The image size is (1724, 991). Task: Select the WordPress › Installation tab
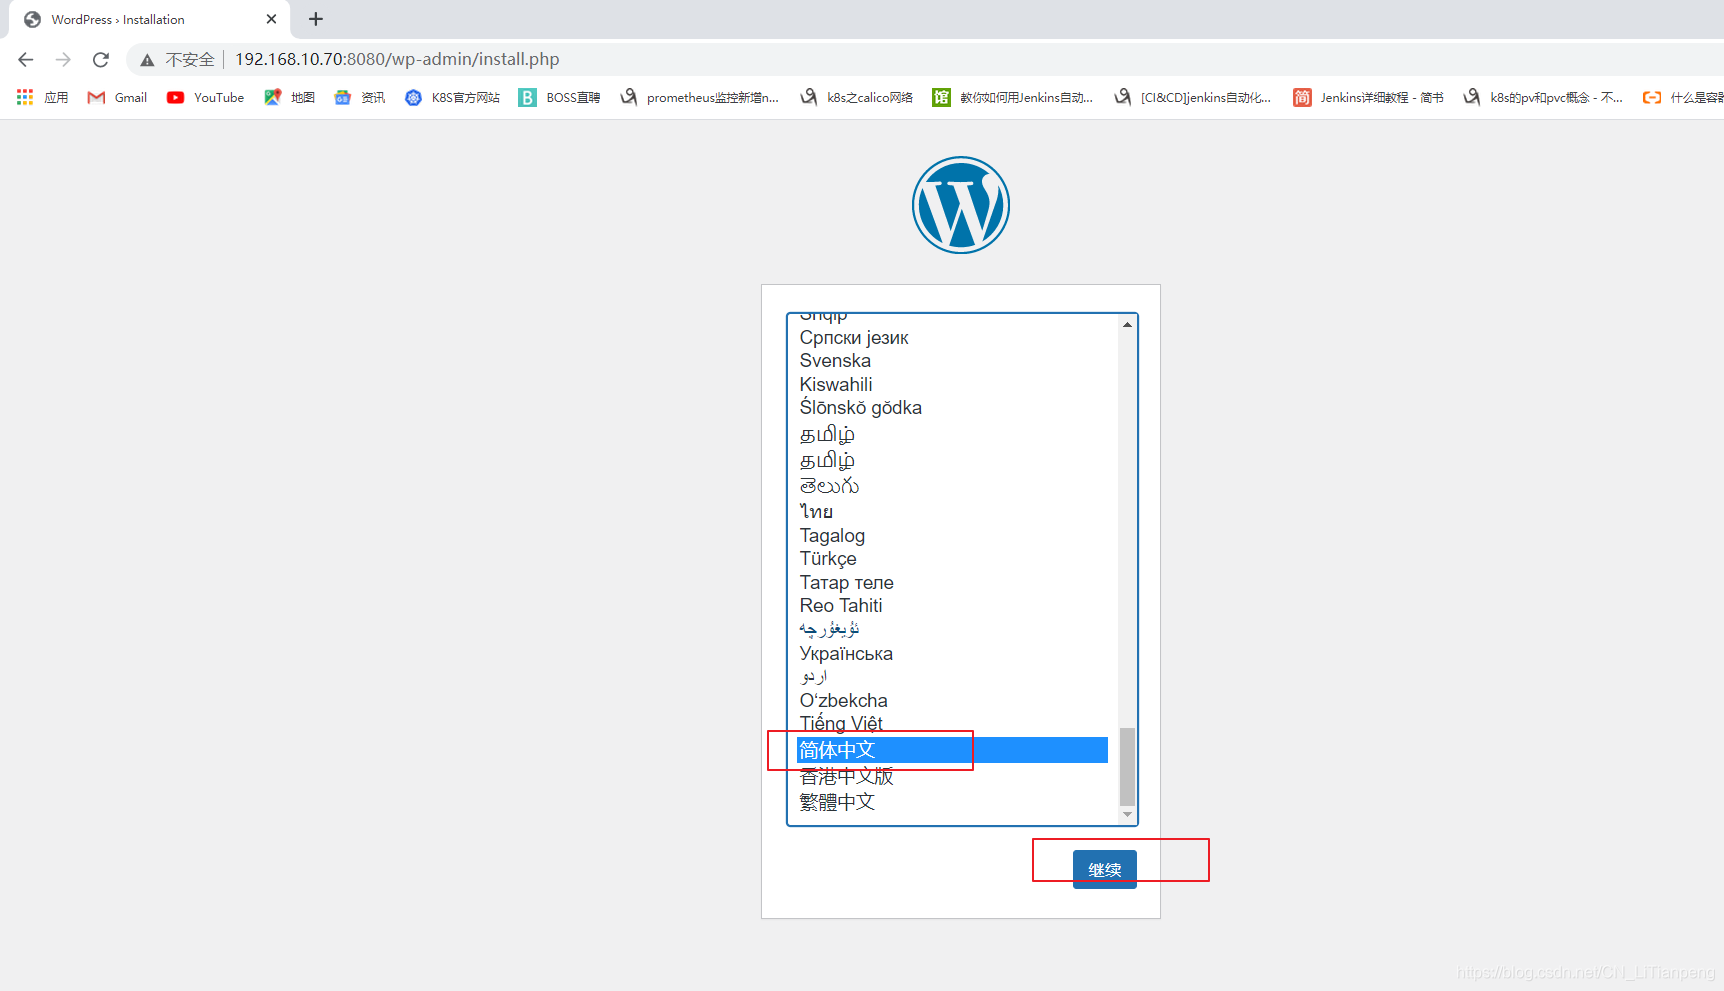[150, 19]
